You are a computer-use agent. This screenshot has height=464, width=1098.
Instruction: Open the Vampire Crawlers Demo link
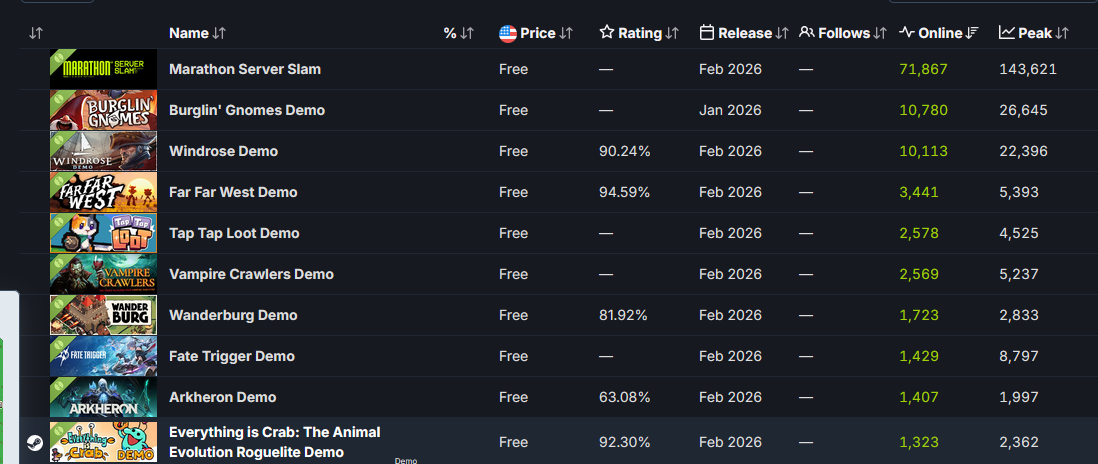click(x=251, y=274)
